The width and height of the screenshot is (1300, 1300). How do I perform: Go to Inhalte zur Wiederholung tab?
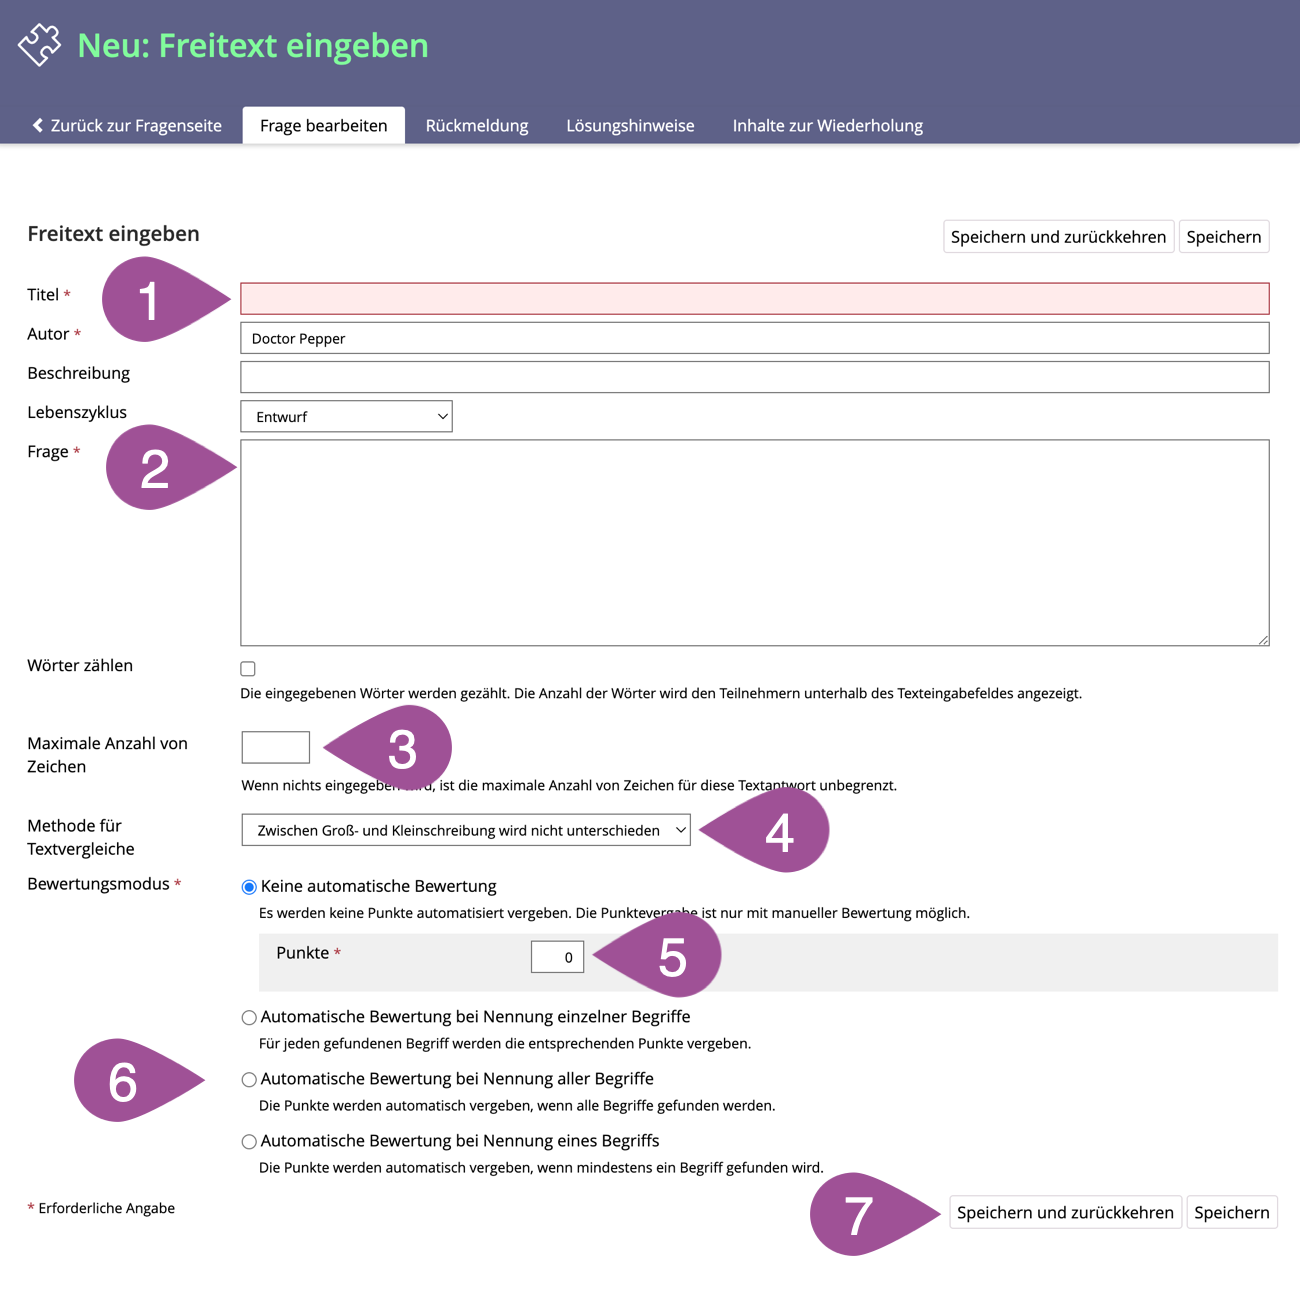coord(827,126)
